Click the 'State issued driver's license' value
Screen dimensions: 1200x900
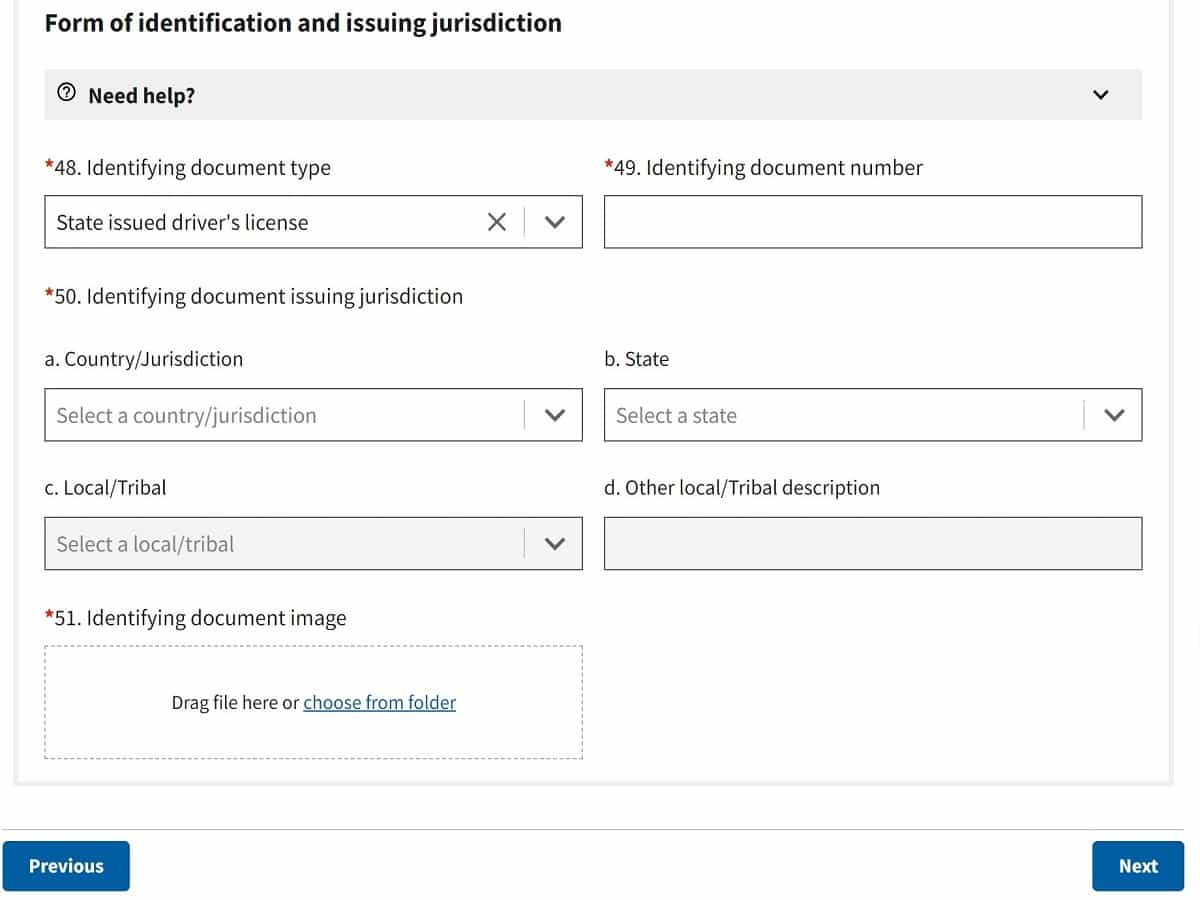pos(182,222)
